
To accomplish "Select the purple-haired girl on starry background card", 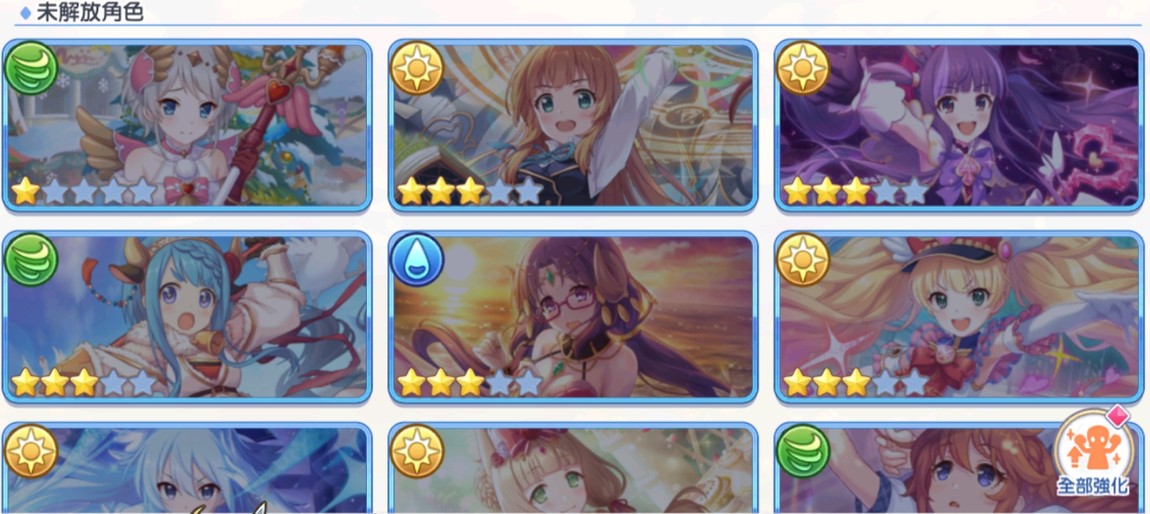I will coord(959,125).
